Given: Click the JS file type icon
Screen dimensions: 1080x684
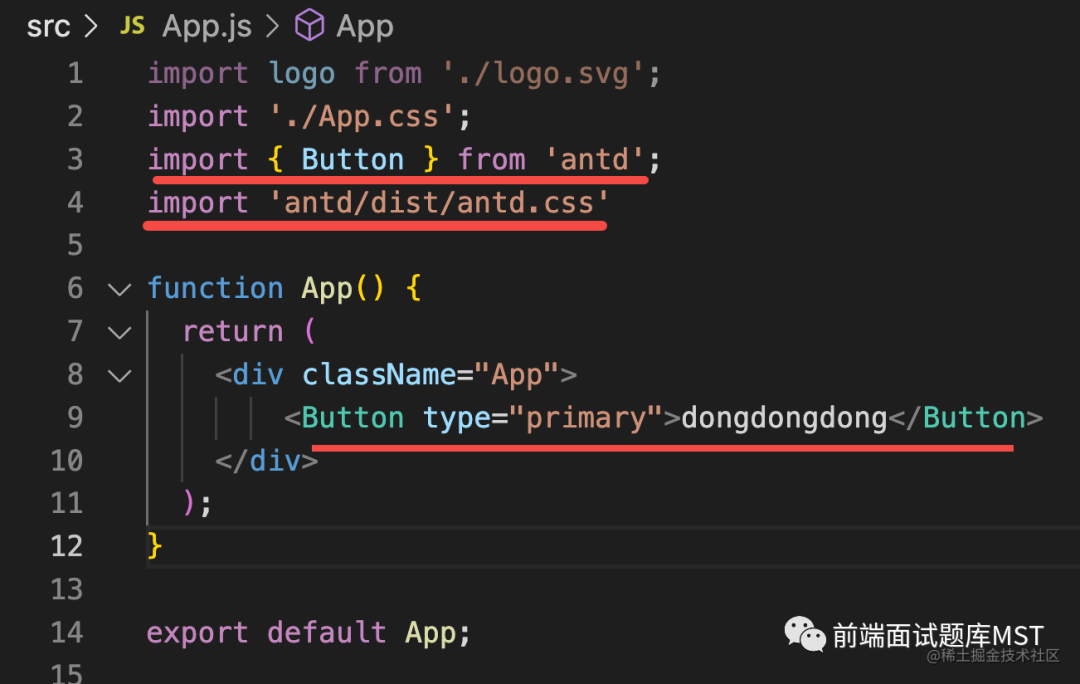Looking at the screenshot, I should click(132, 26).
